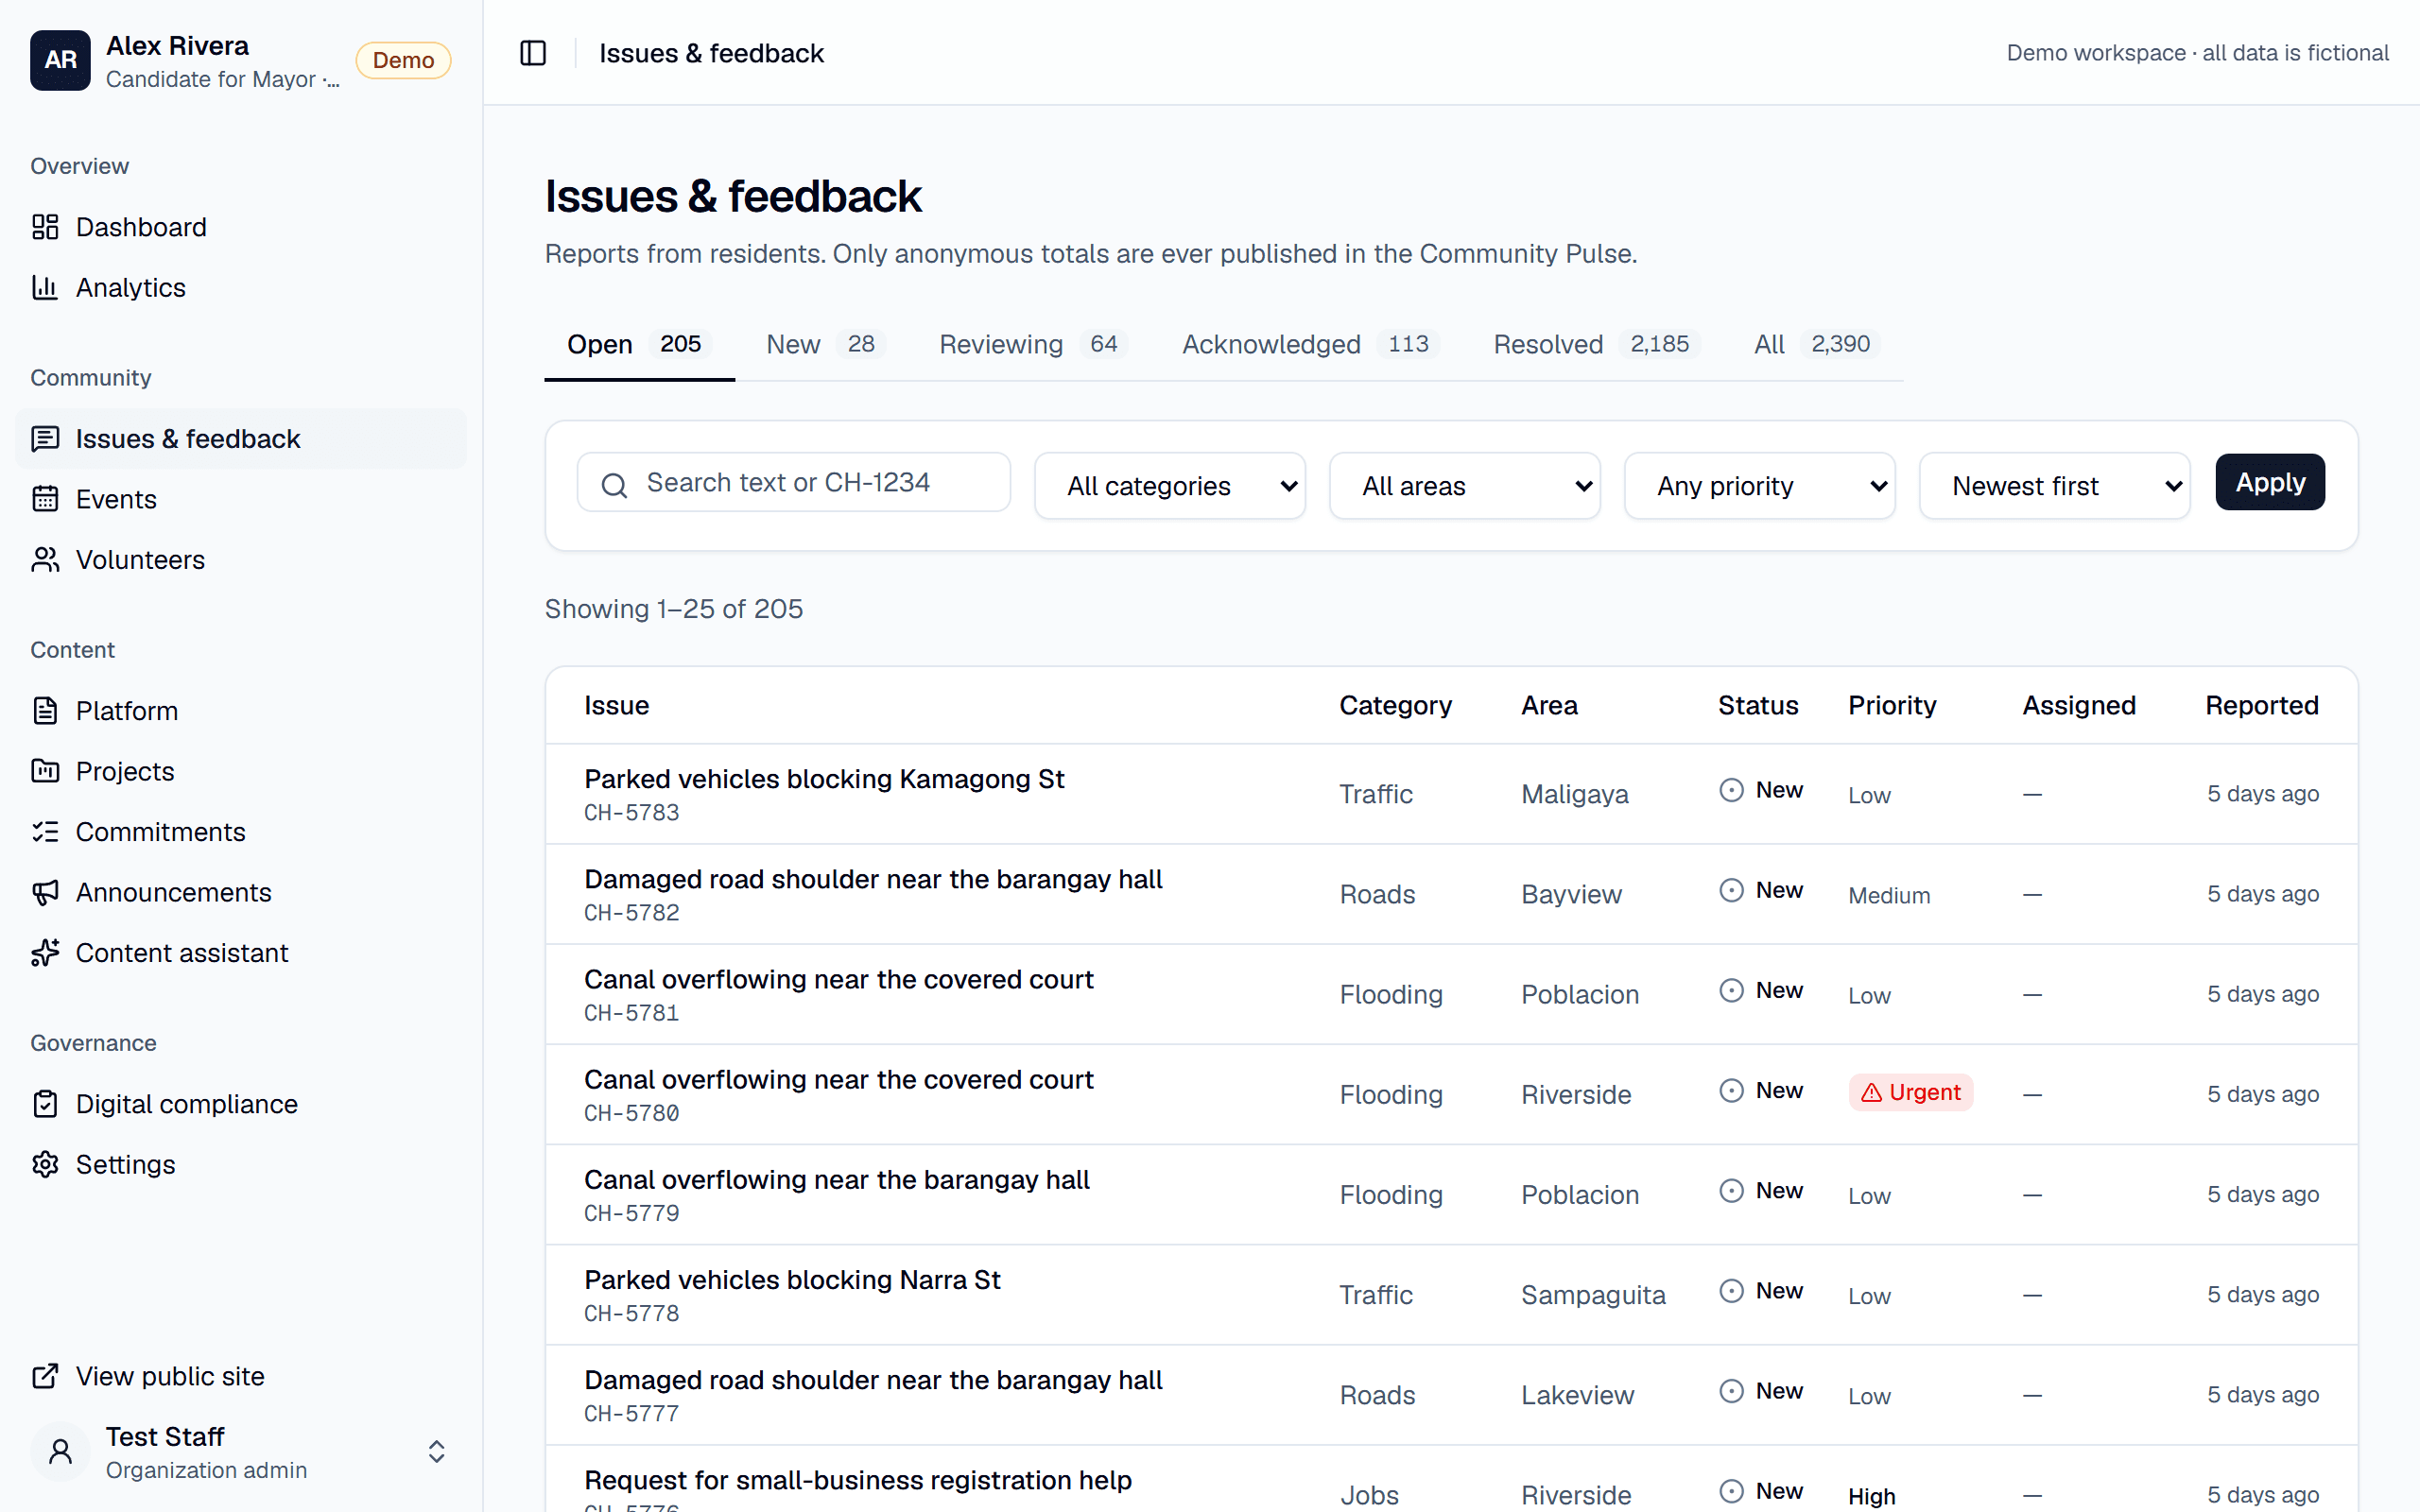Click the Search text or CH-1234 field
Screen dimensions: 2420x1512
(794, 483)
